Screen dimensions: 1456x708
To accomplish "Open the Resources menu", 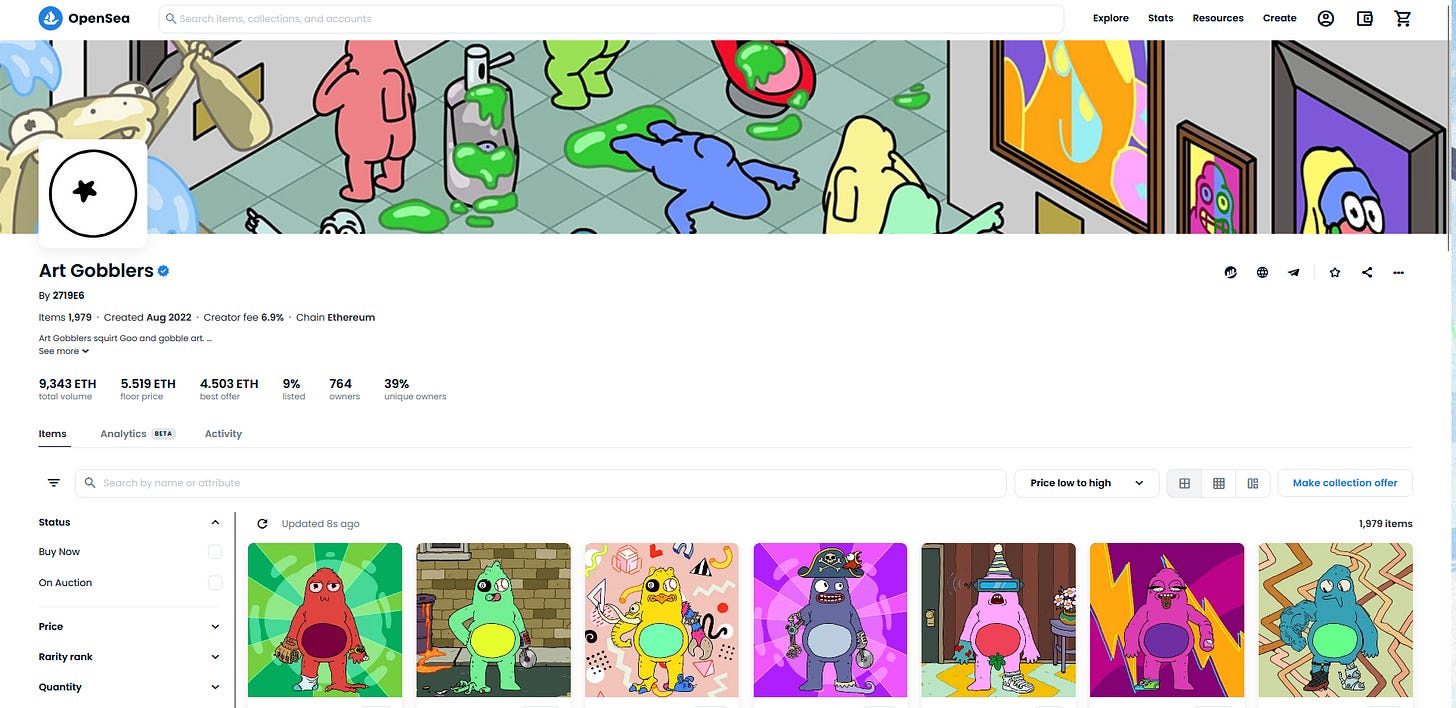I will pos(1218,18).
